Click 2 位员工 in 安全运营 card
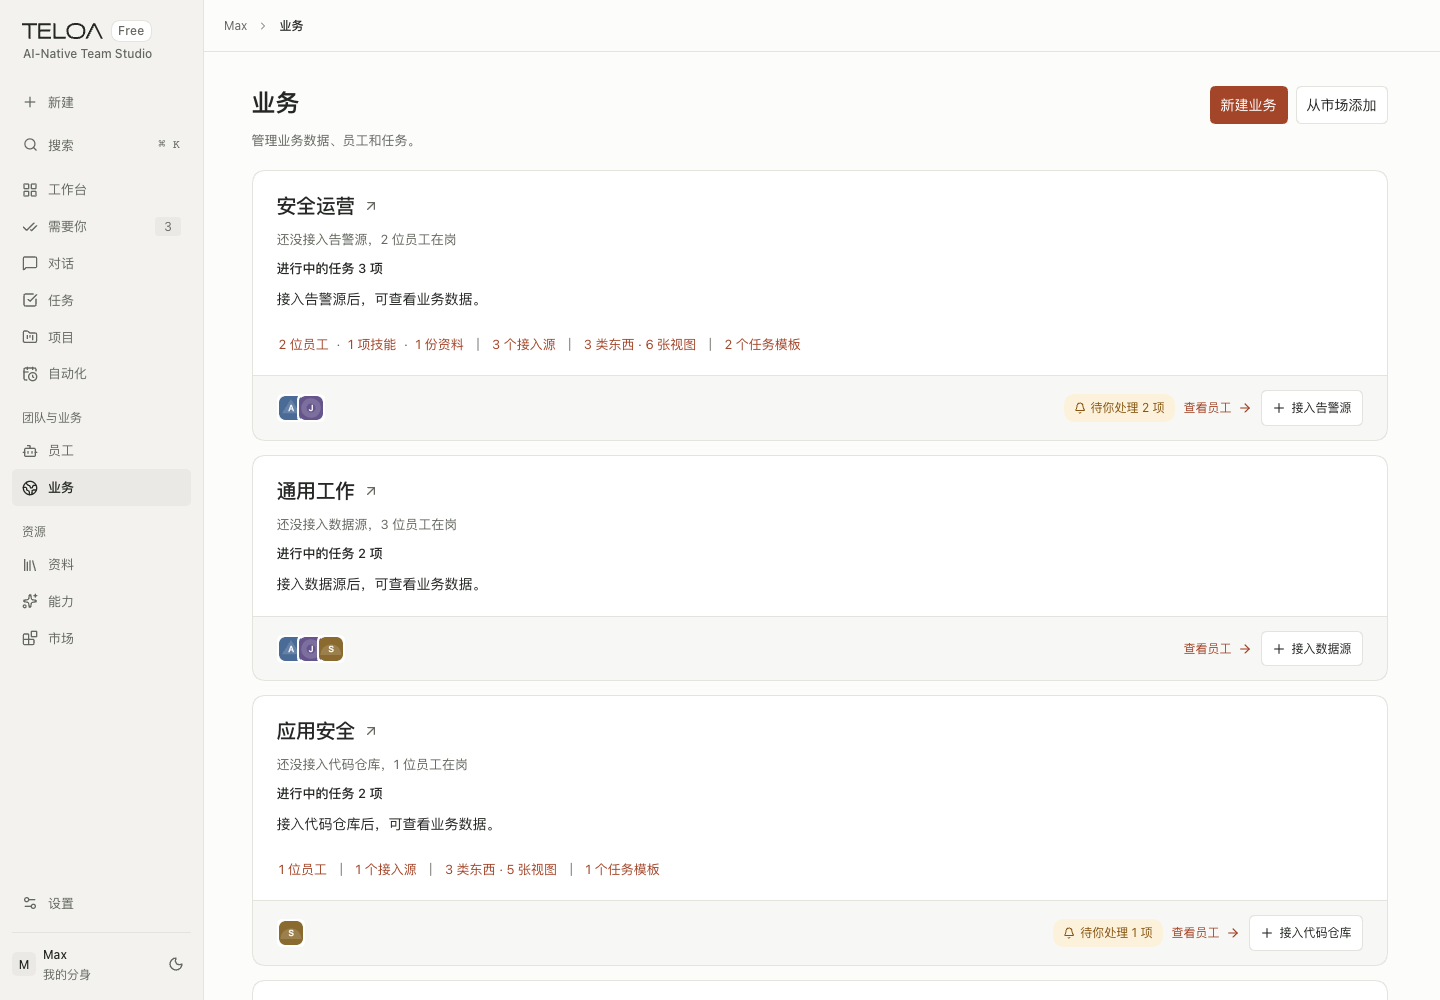 coord(303,344)
